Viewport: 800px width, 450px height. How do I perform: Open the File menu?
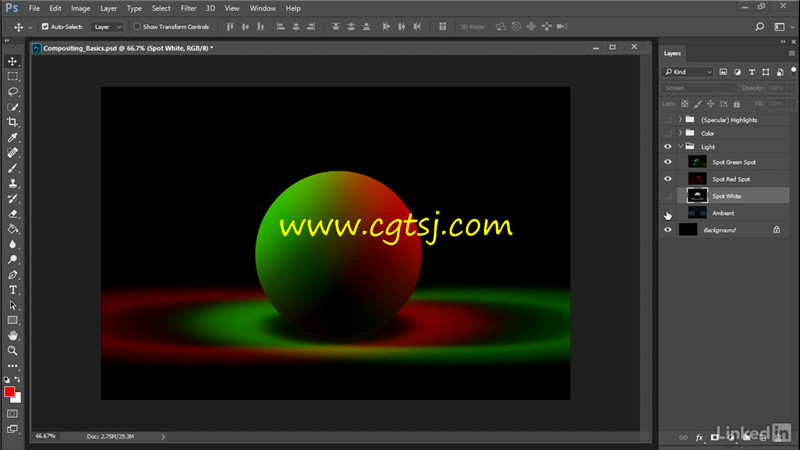point(34,8)
